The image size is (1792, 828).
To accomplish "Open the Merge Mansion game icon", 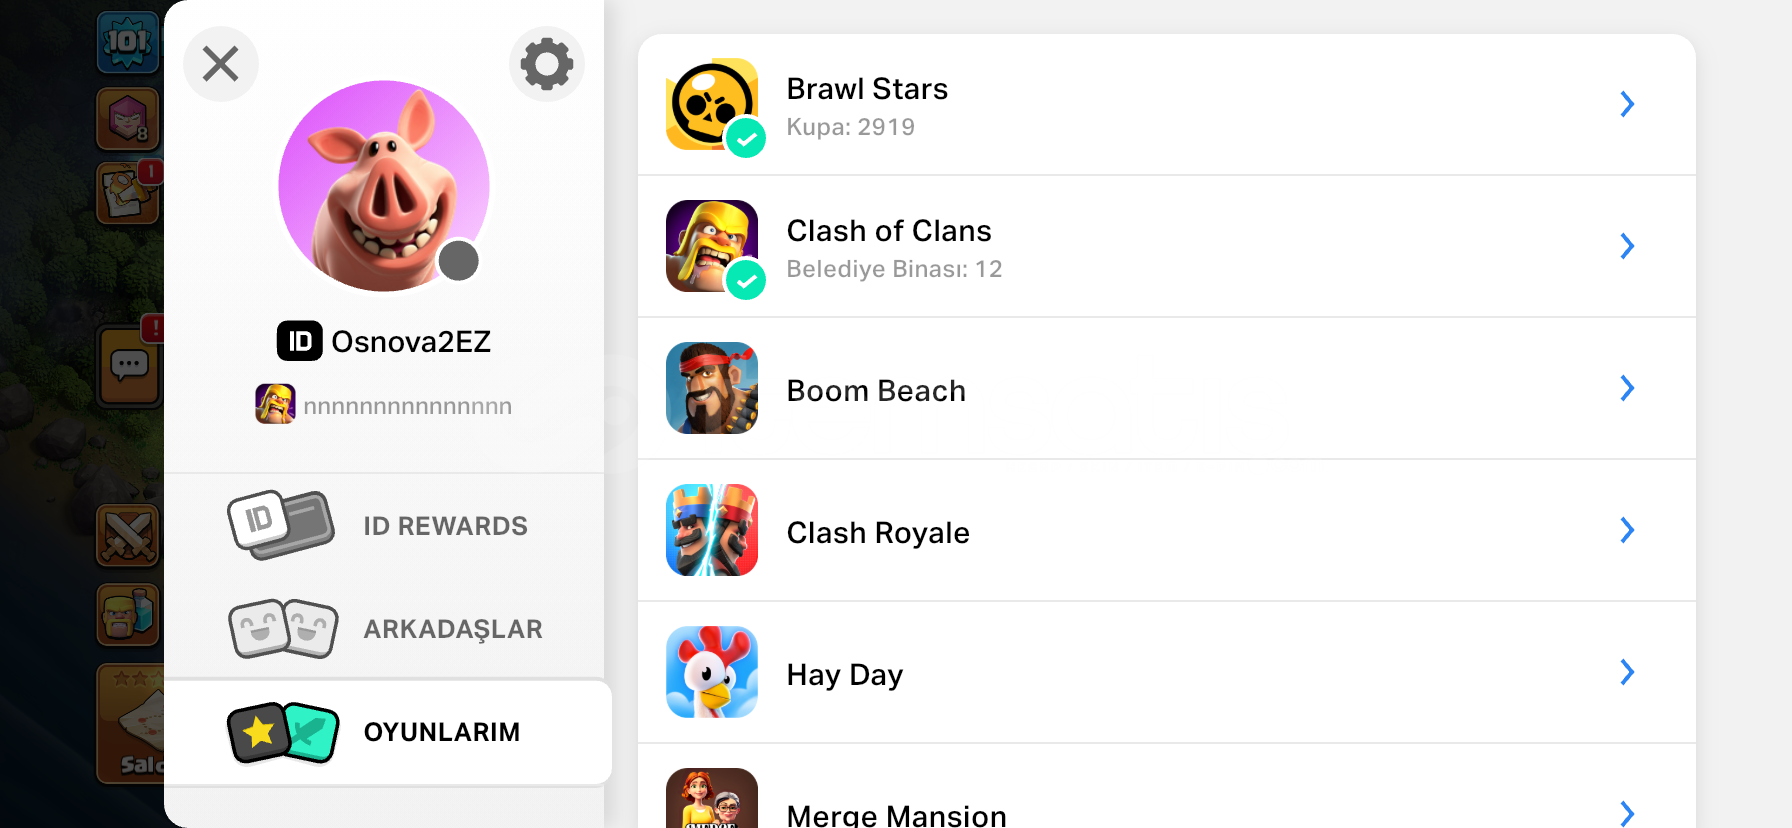I will 711,800.
